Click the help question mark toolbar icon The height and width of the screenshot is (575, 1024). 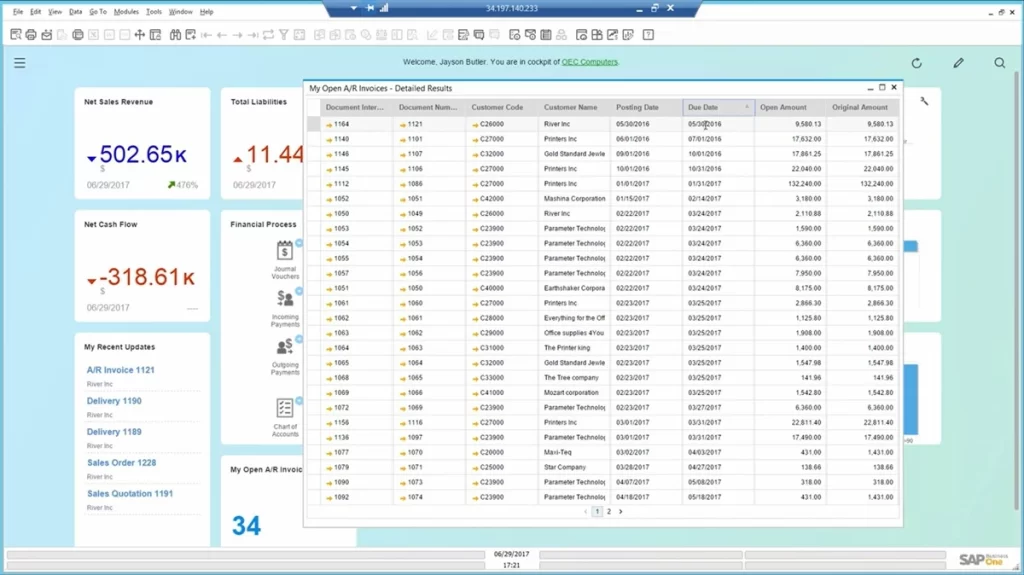(x=648, y=35)
